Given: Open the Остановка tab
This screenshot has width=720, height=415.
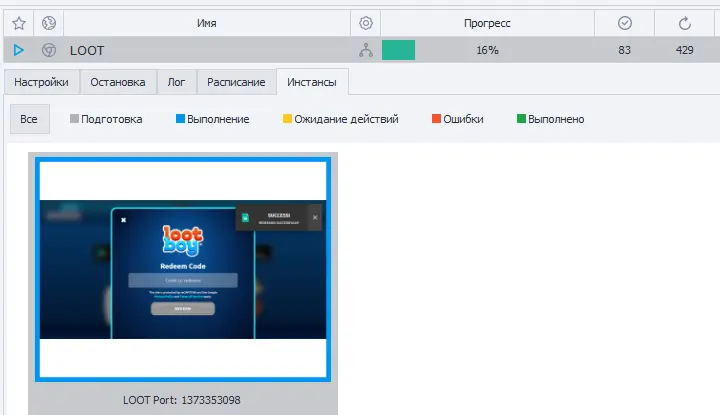Looking at the screenshot, I should click(x=118, y=82).
